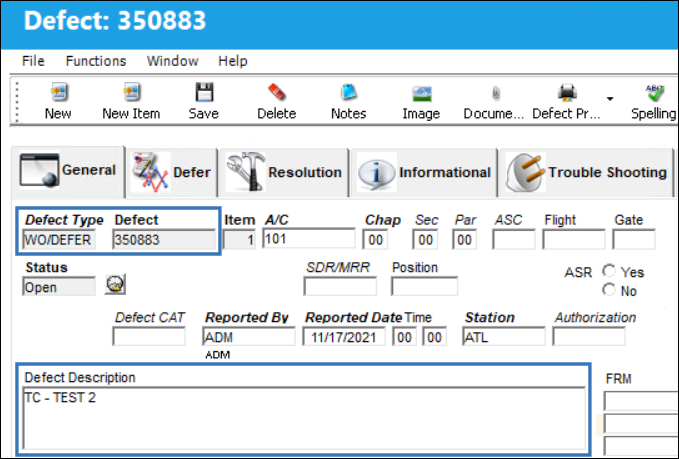Click the Defect CAT input field
679x459 pixels.
(149, 337)
